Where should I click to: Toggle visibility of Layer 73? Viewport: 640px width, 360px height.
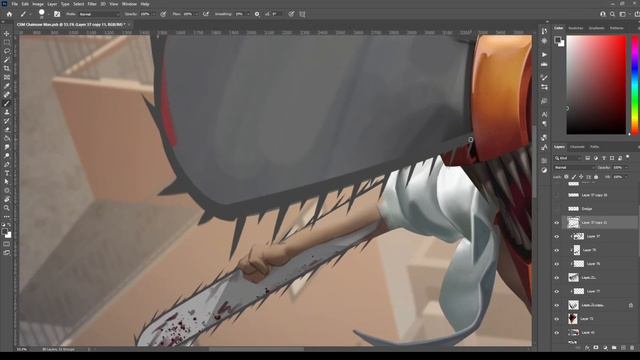click(x=557, y=319)
